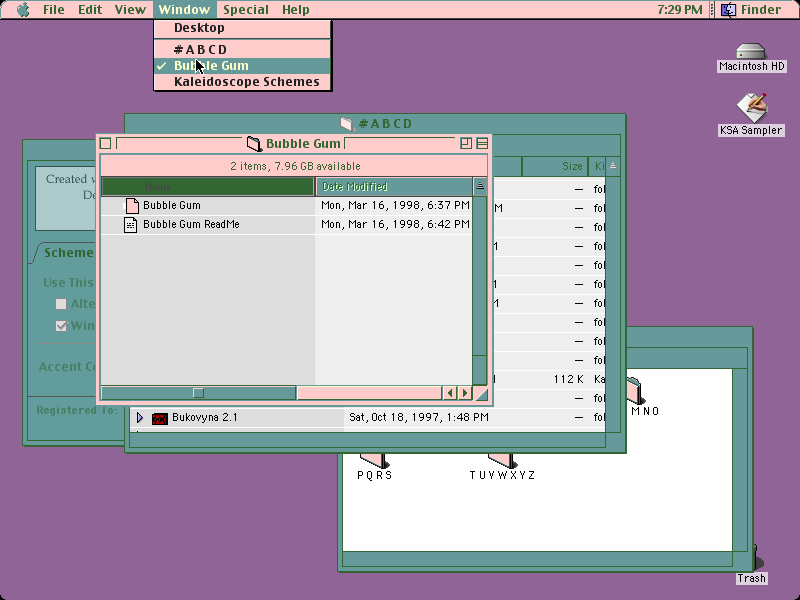
Task: Click the Bubble Gum file's page icon
Action: pyautogui.click(x=132, y=206)
